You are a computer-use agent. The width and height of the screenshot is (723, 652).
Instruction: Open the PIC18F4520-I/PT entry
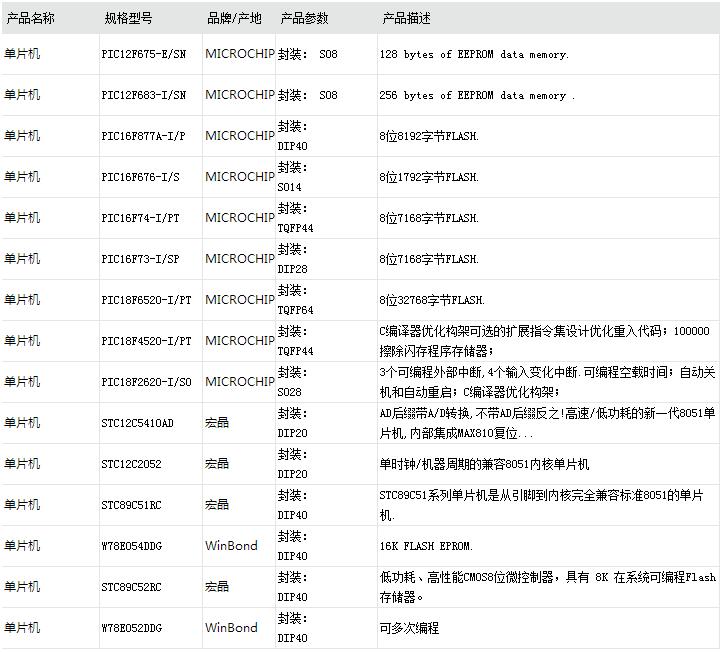tap(146, 341)
